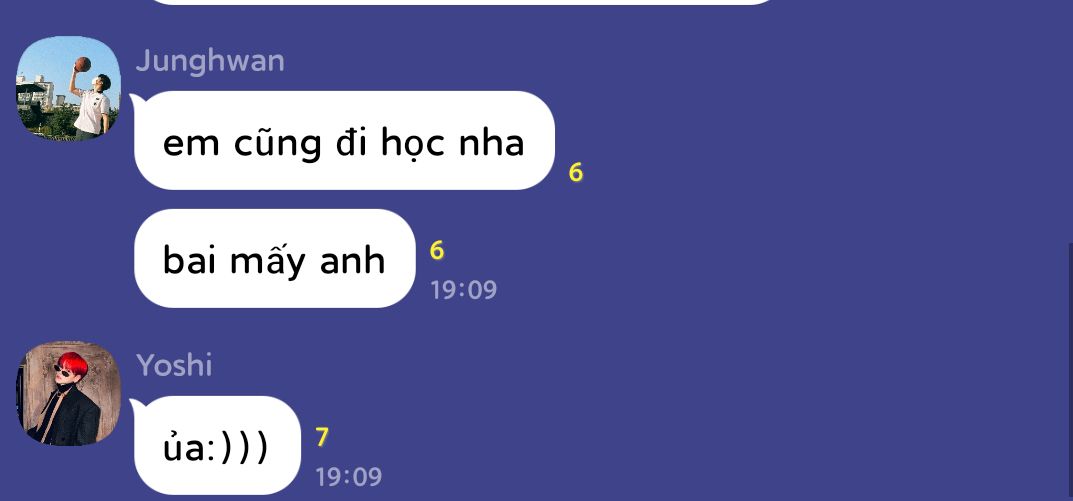Viewport: 1073px width, 501px height.
Task: Tap the Yoshi sender name
Action: pyautogui.click(x=174, y=365)
